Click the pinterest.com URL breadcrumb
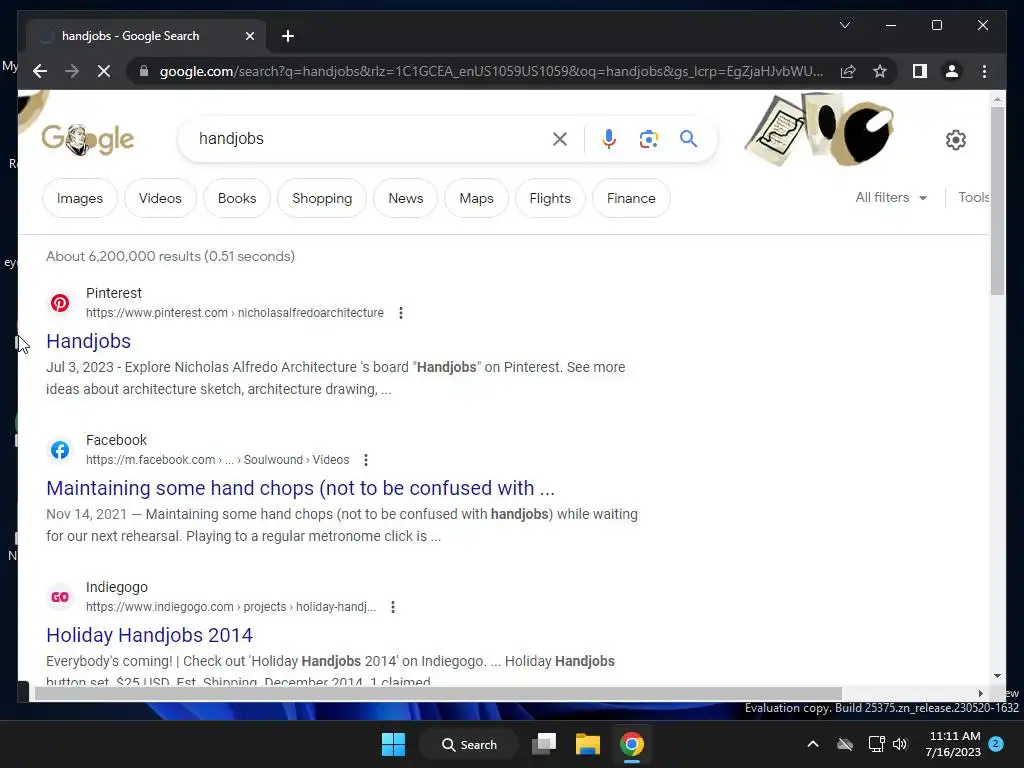Image resolution: width=1024 pixels, height=768 pixels. click(x=234, y=313)
